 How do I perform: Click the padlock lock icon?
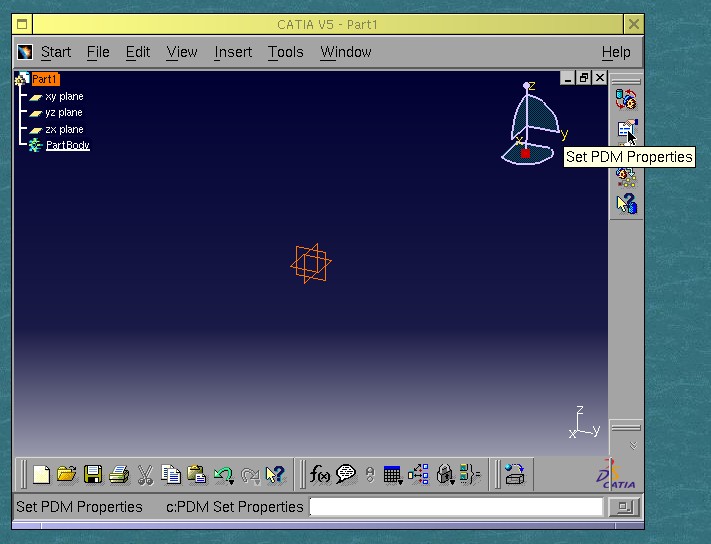pyautogui.click(x=444, y=475)
